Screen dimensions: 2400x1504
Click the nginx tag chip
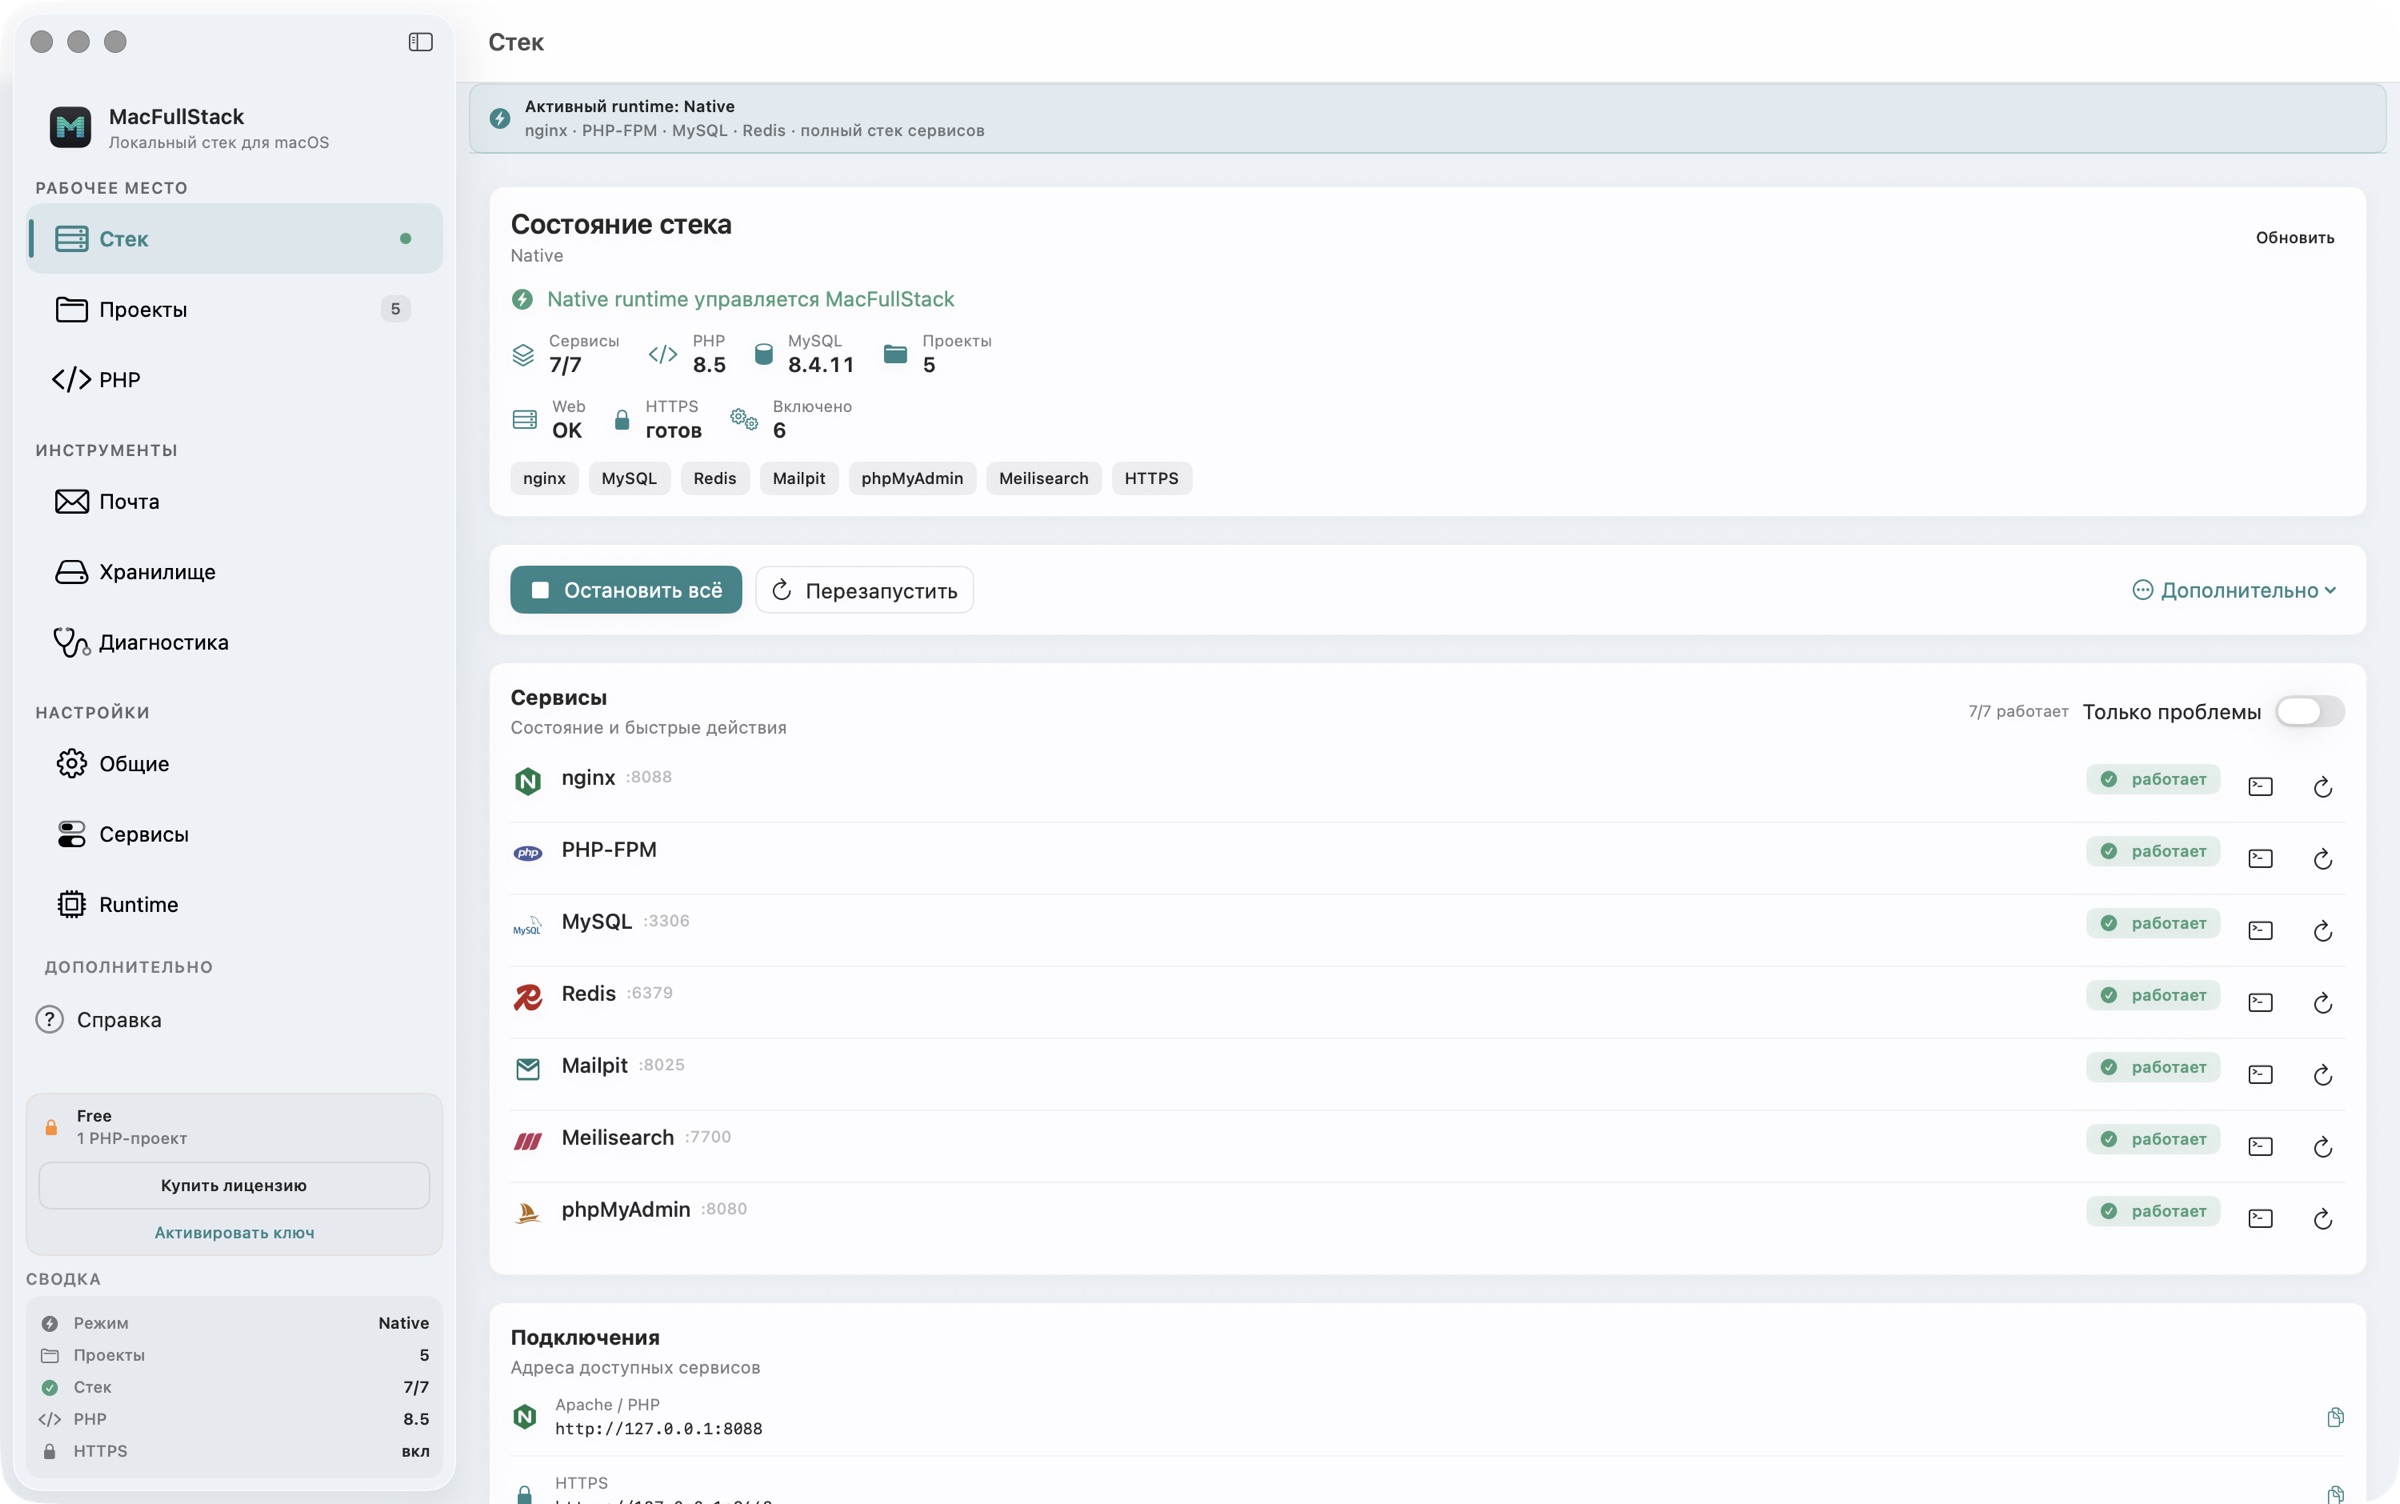tap(544, 478)
